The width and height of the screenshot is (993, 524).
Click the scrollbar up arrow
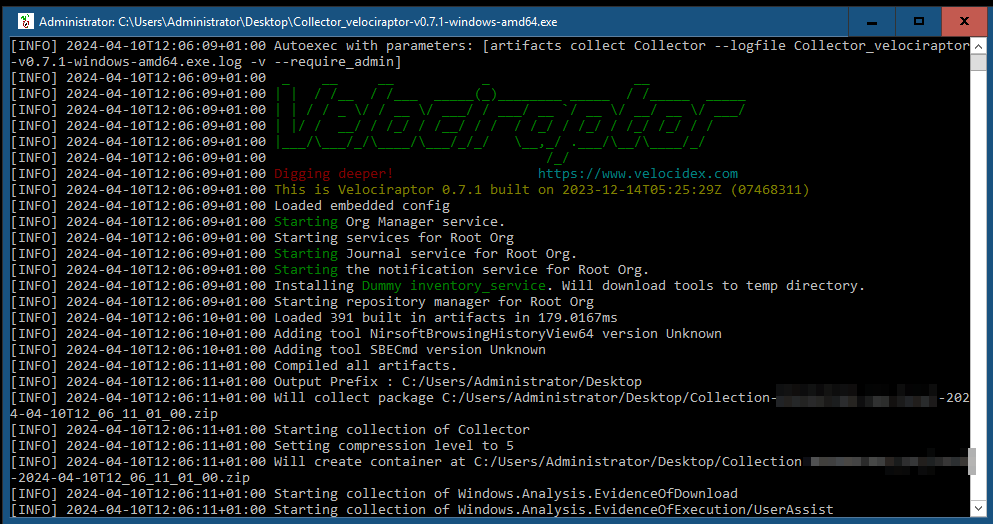(978, 46)
